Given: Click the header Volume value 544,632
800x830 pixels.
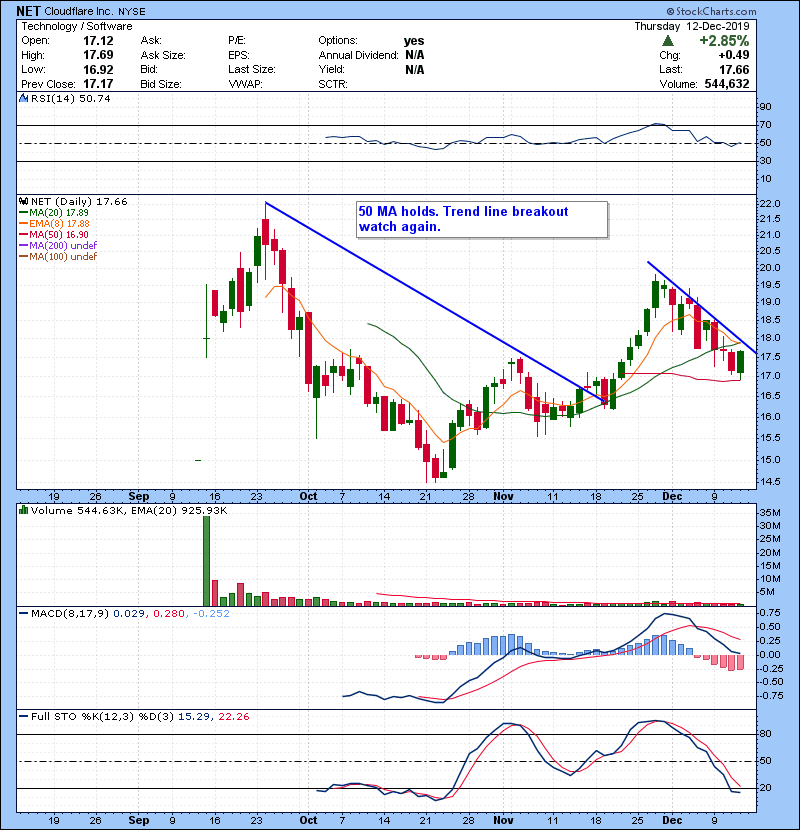Looking at the screenshot, I should pos(727,84).
